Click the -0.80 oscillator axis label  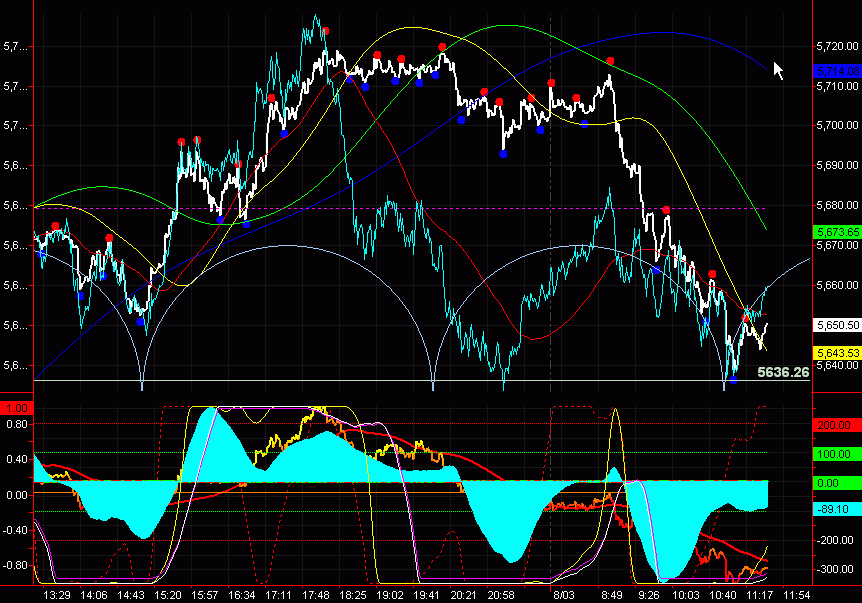[x=15, y=565]
